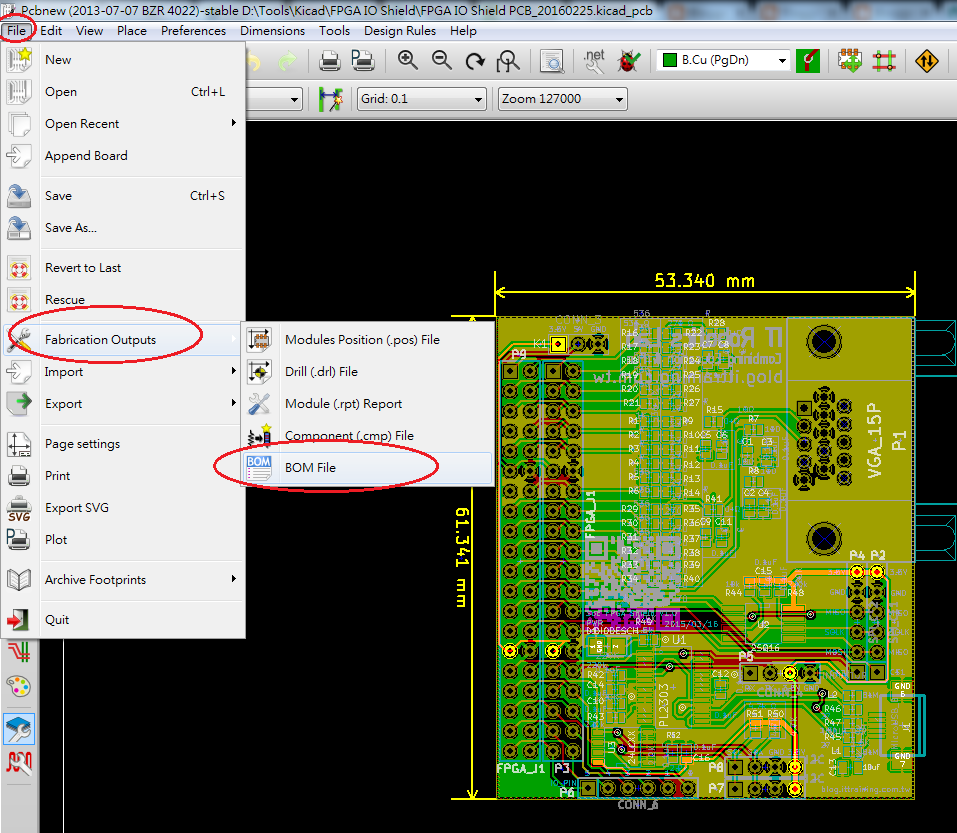The width and height of the screenshot is (957, 833).
Task: Select Drill (.drl) File
Action: pyautogui.click(x=368, y=372)
